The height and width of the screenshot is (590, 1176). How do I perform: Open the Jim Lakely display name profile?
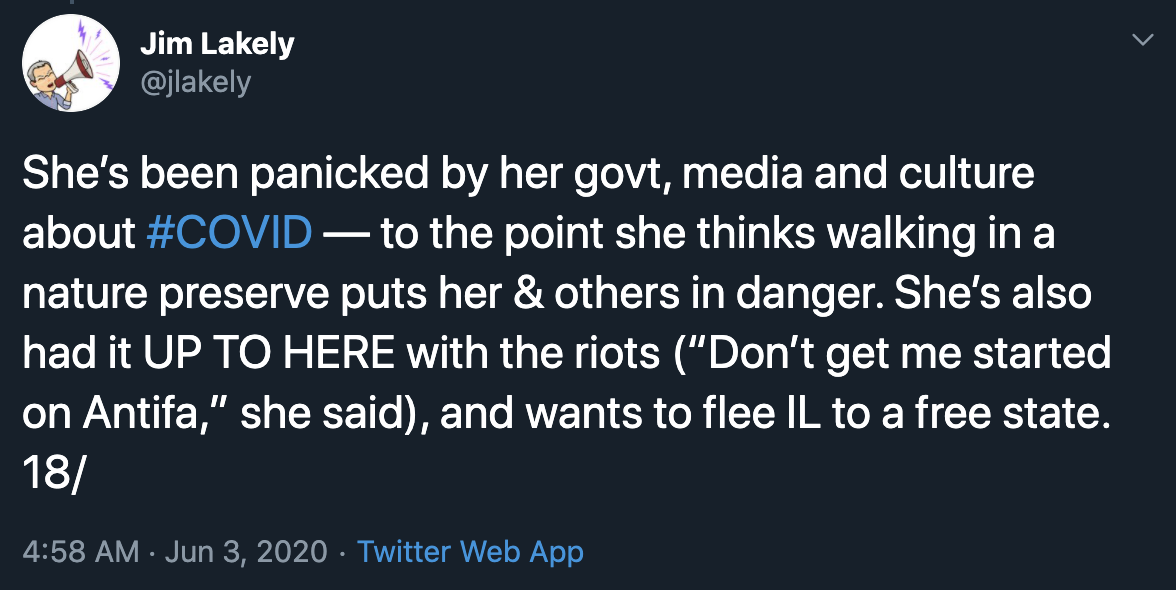217,43
